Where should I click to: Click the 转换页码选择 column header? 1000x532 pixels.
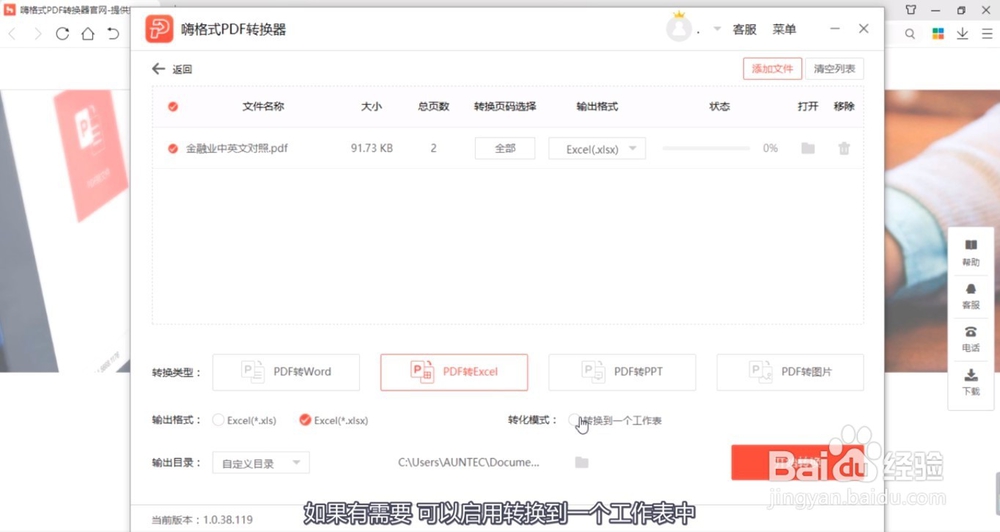pyautogui.click(x=505, y=107)
